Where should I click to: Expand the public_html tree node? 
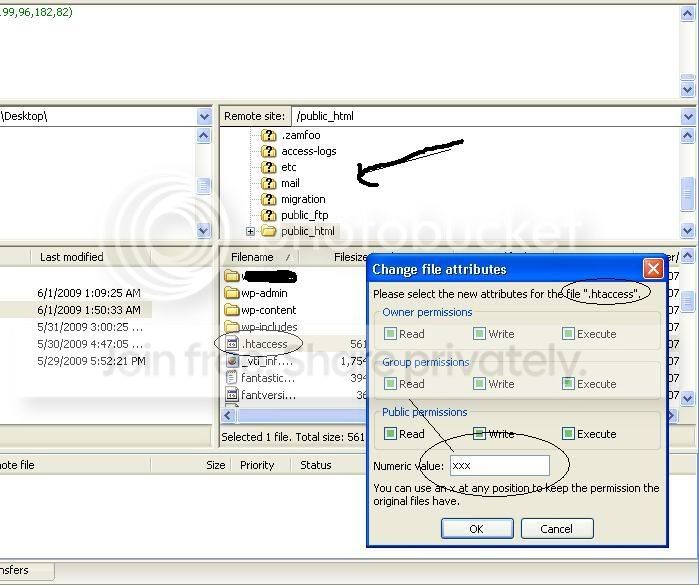click(x=250, y=232)
